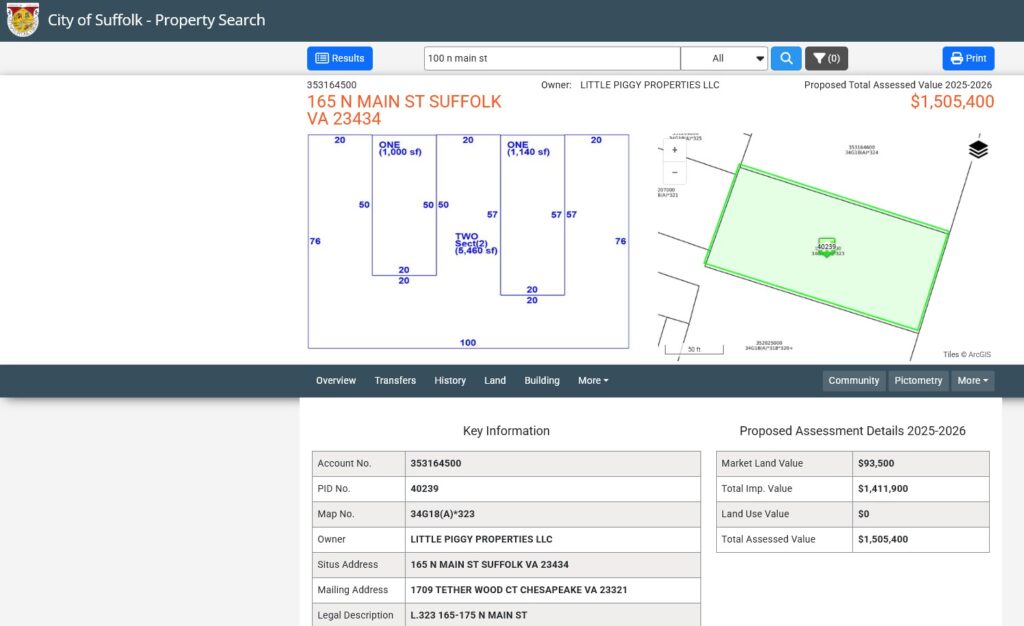Screen dimensions: 1024x626
Task: Open the History tab
Action: tap(450, 381)
